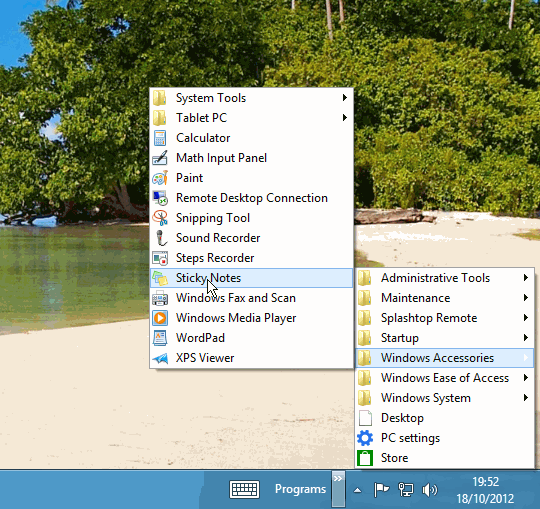
Task: Click the Paint palette icon
Action: click(160, 178)
